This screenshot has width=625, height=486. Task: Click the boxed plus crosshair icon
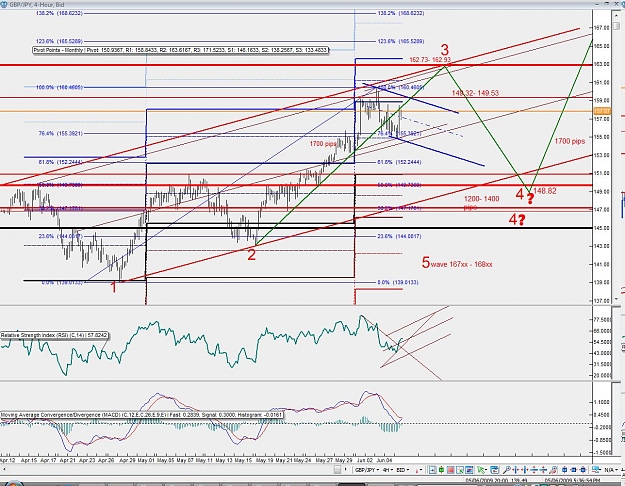[432, 470]
